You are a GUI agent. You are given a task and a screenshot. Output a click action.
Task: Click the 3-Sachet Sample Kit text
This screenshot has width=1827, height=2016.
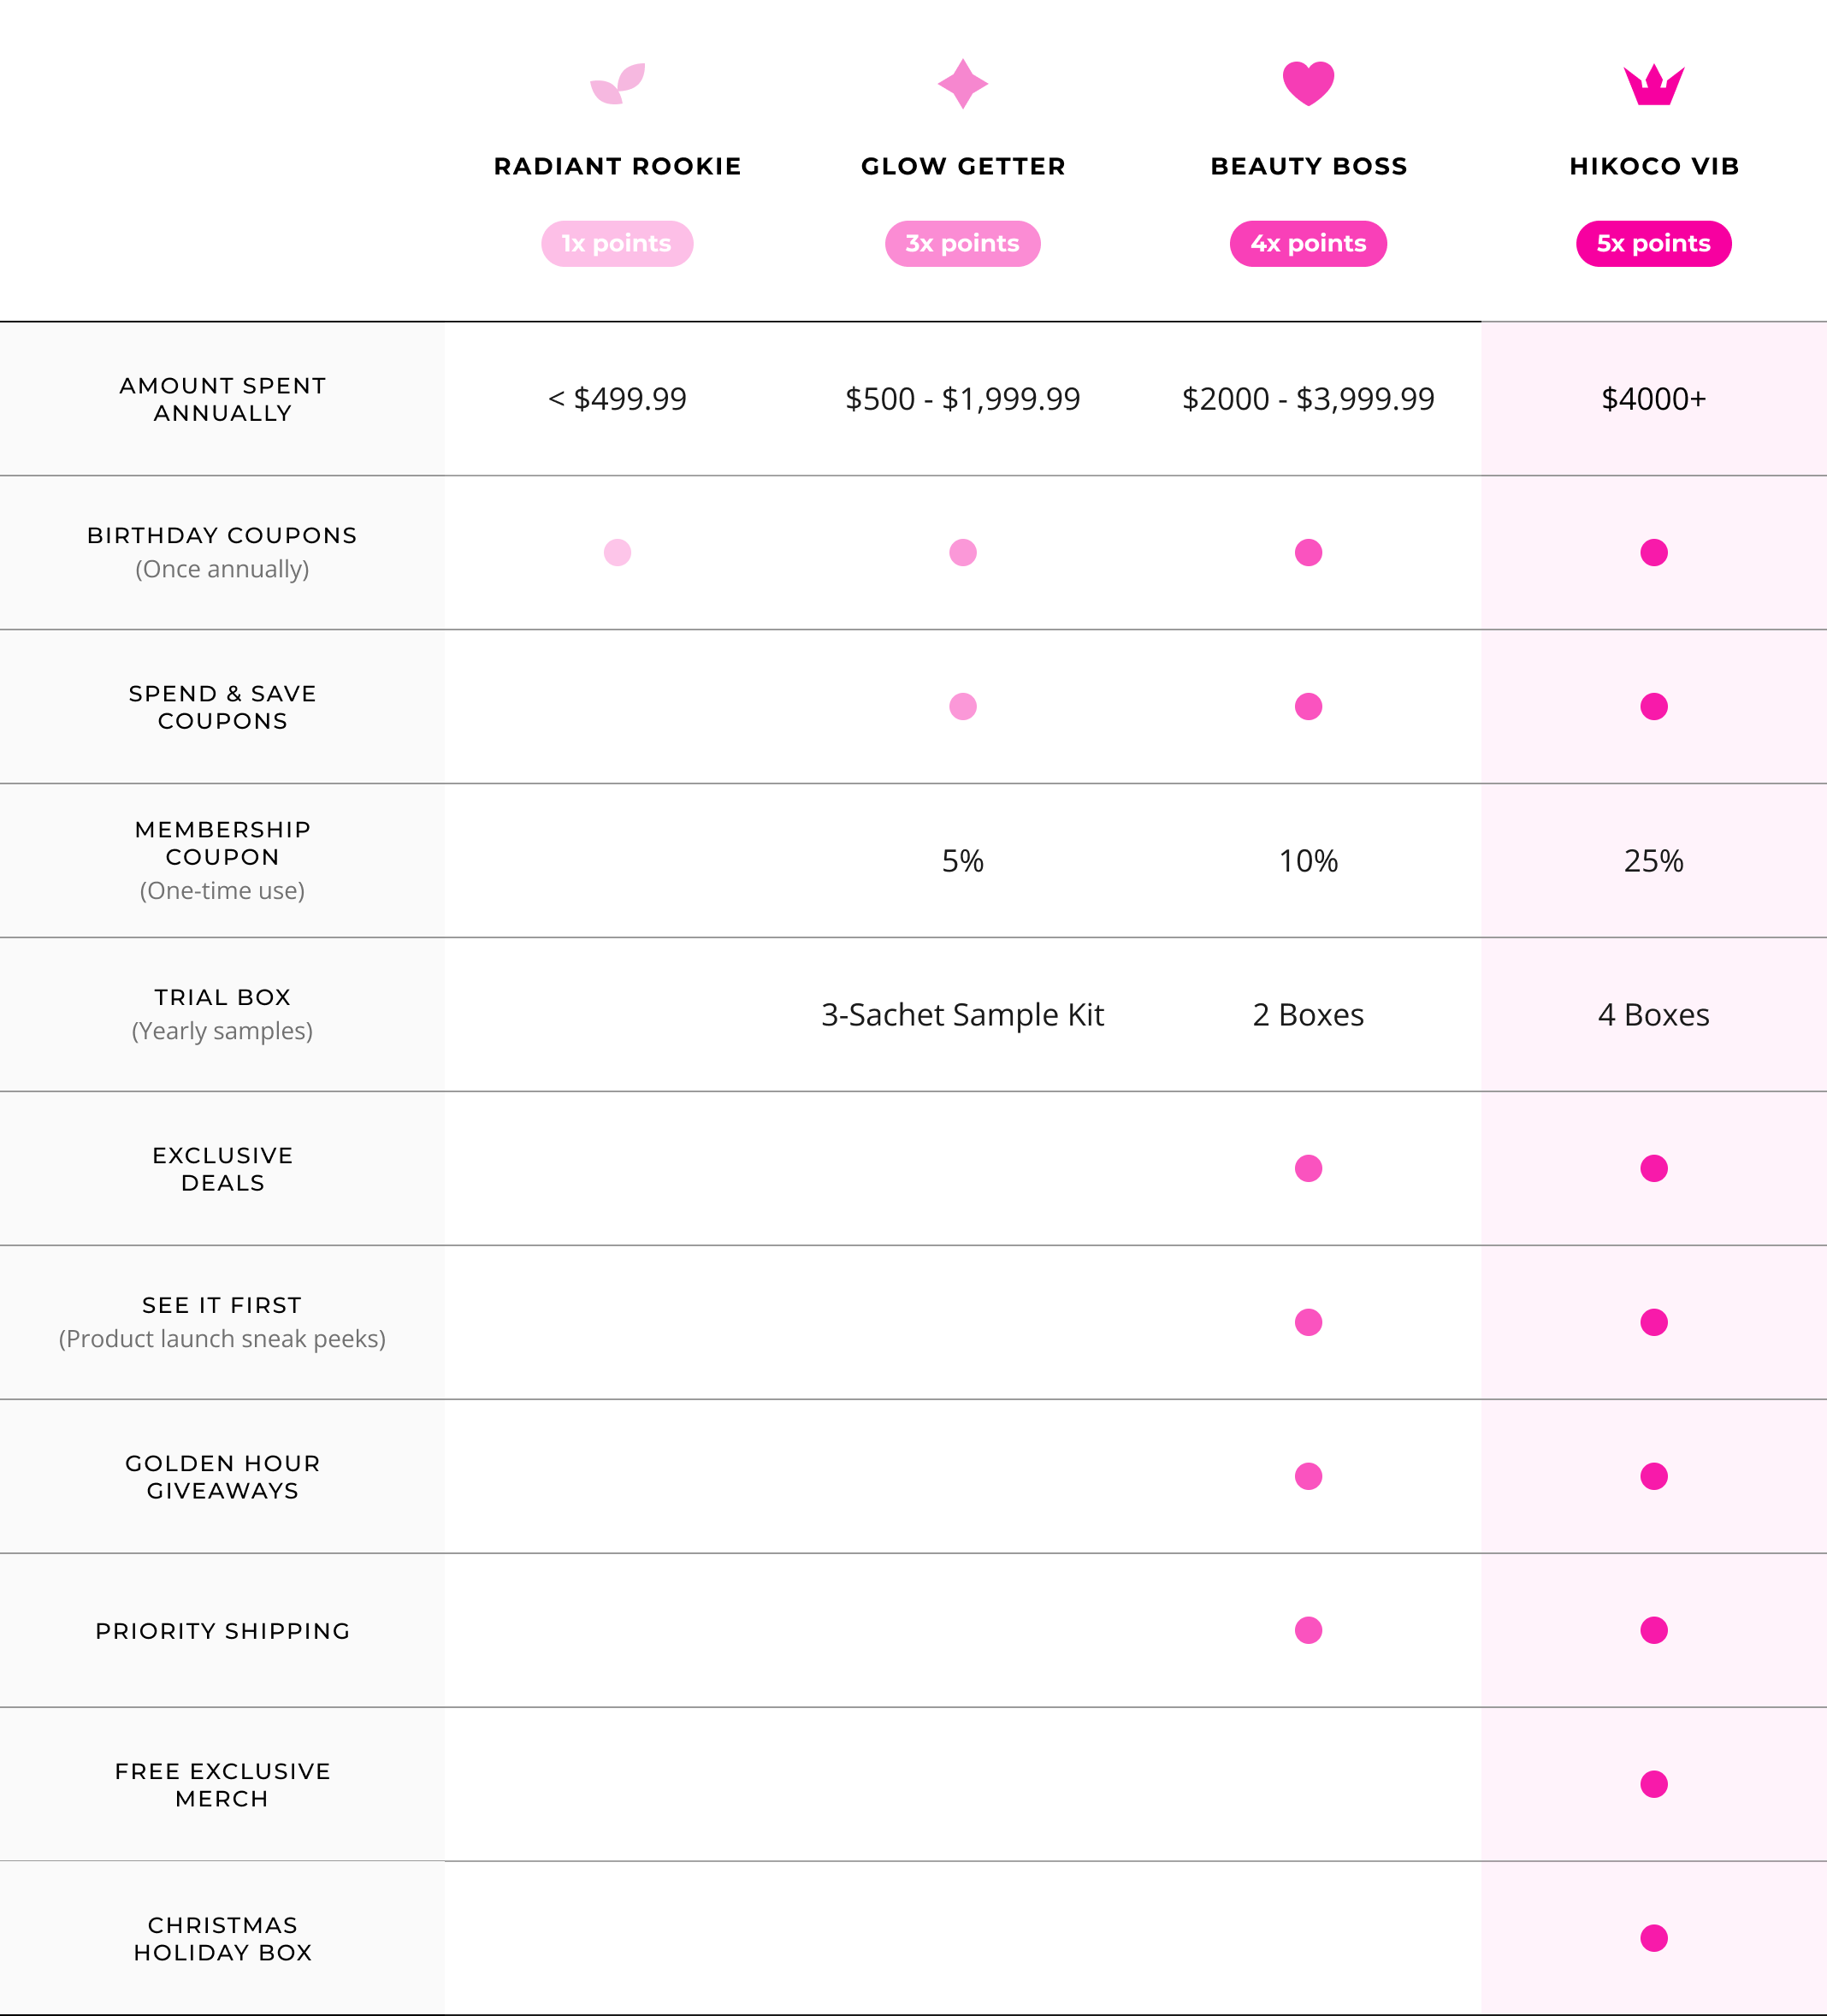coord(963,1015)
